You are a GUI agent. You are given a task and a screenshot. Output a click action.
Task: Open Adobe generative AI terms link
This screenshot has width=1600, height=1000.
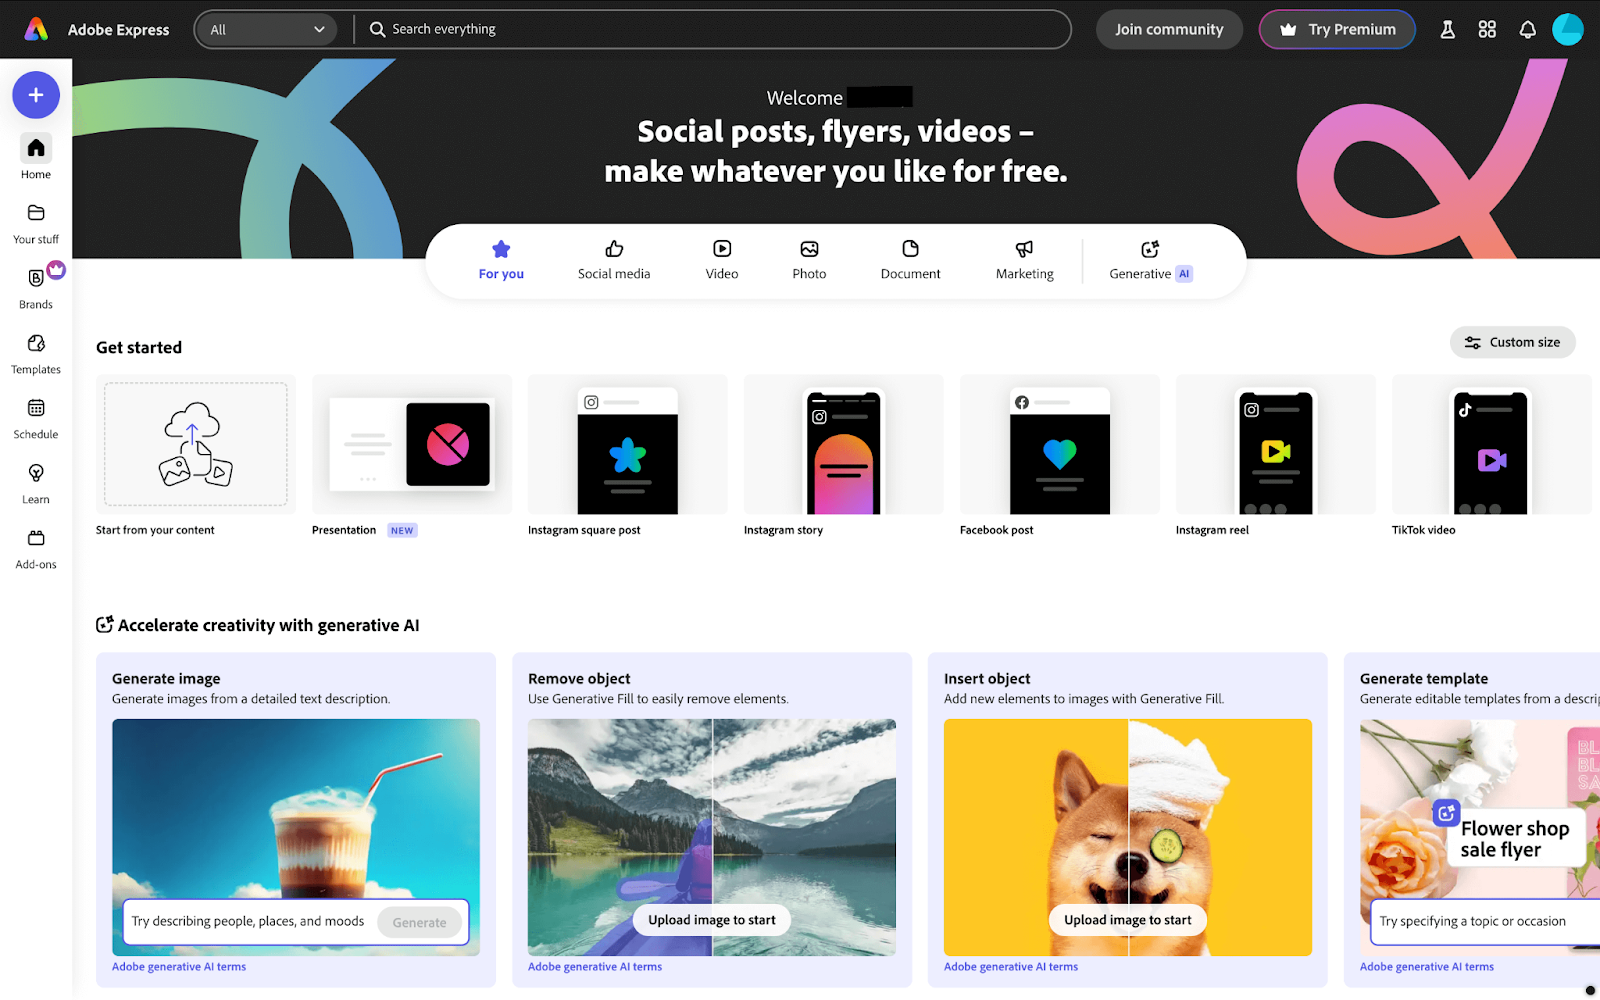[x=179, y=966]
